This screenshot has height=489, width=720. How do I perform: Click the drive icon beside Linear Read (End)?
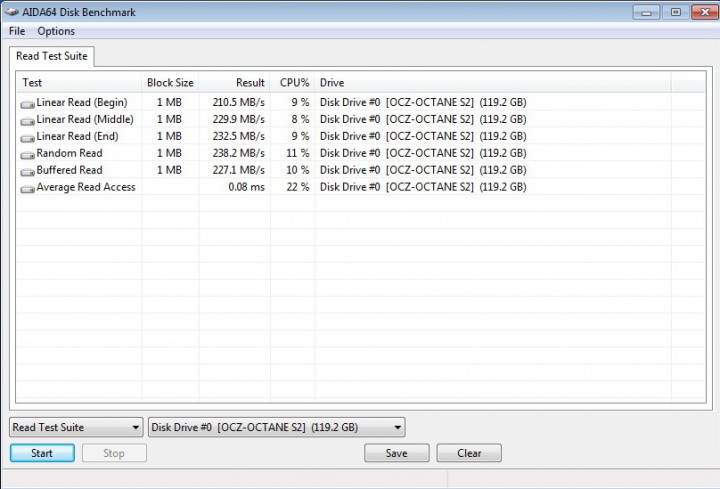click(28, 138)
